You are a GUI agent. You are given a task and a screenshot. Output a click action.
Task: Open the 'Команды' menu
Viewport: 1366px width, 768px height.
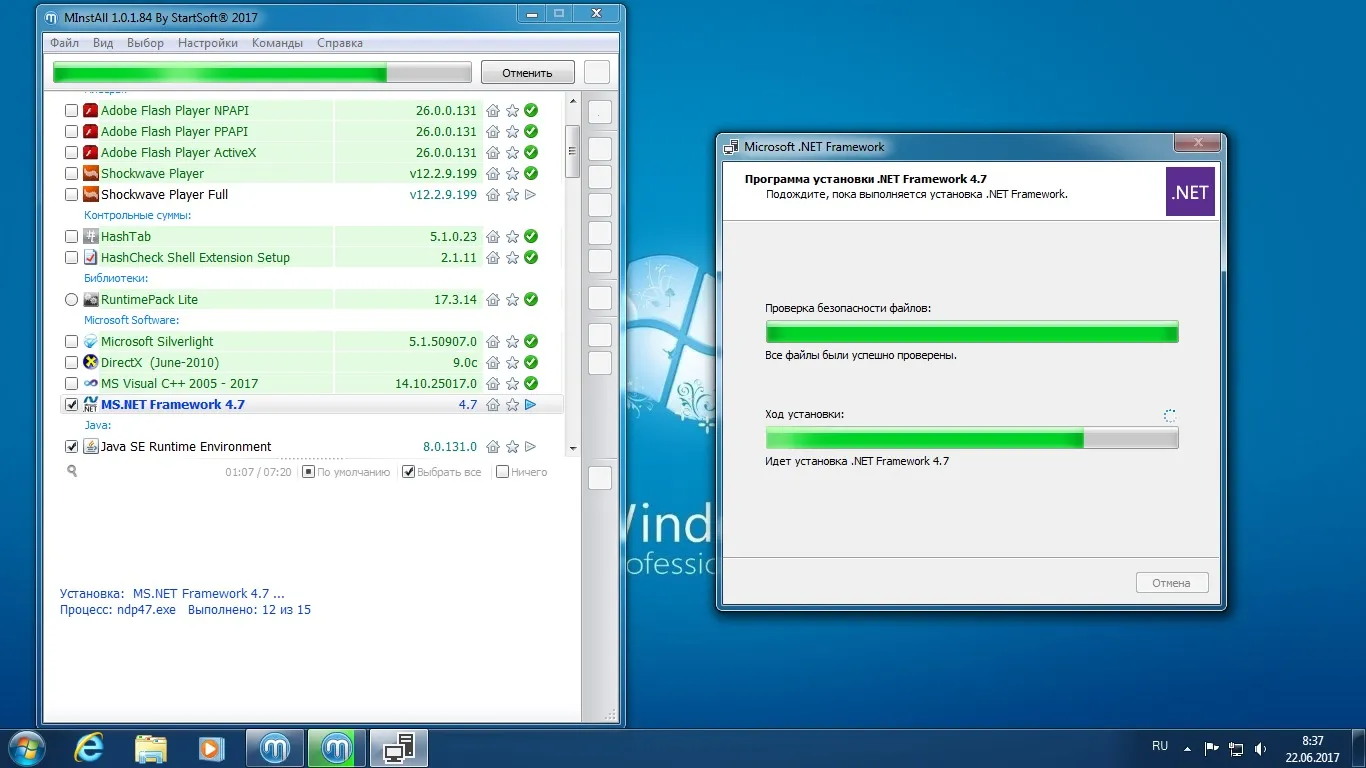coord(277,43)
